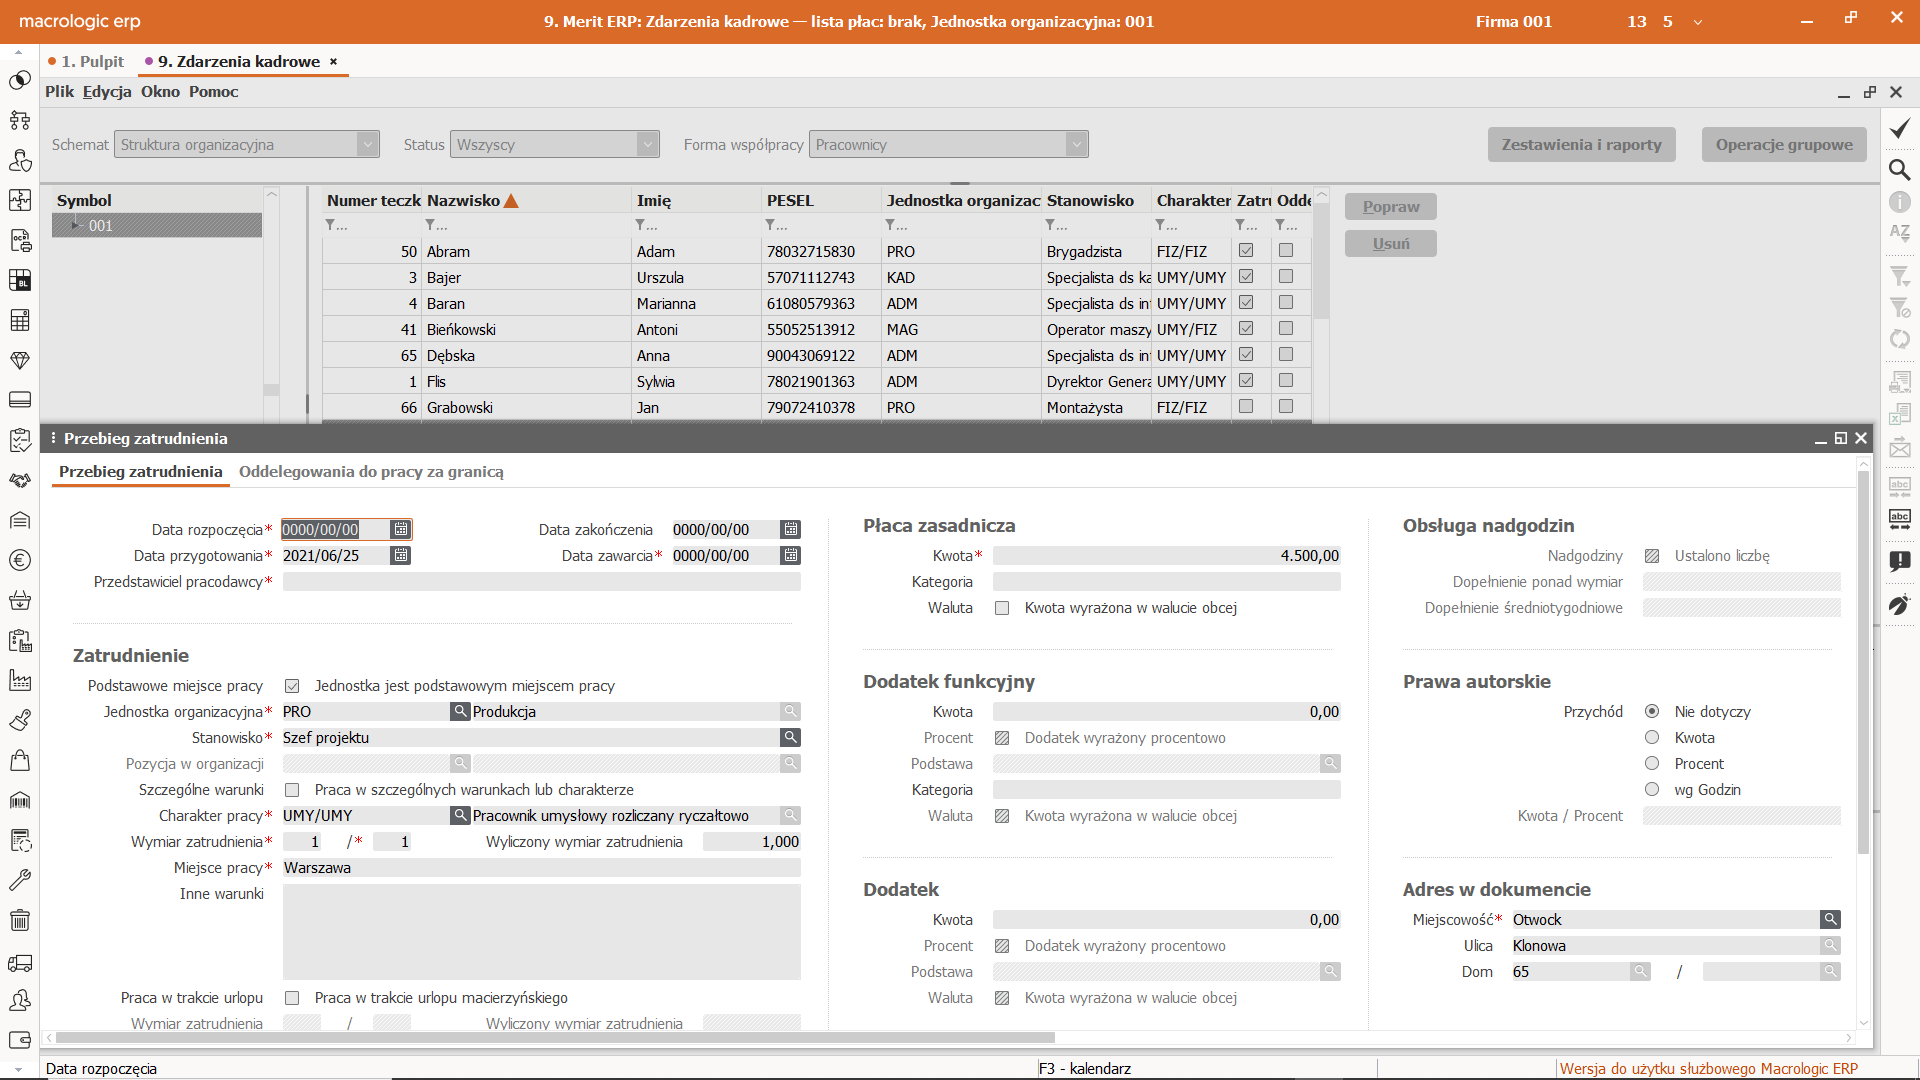Click the AZ sort icon in right toolbar
The width and height of the screenshot is (1920, 1080).
pos(1899,232)
